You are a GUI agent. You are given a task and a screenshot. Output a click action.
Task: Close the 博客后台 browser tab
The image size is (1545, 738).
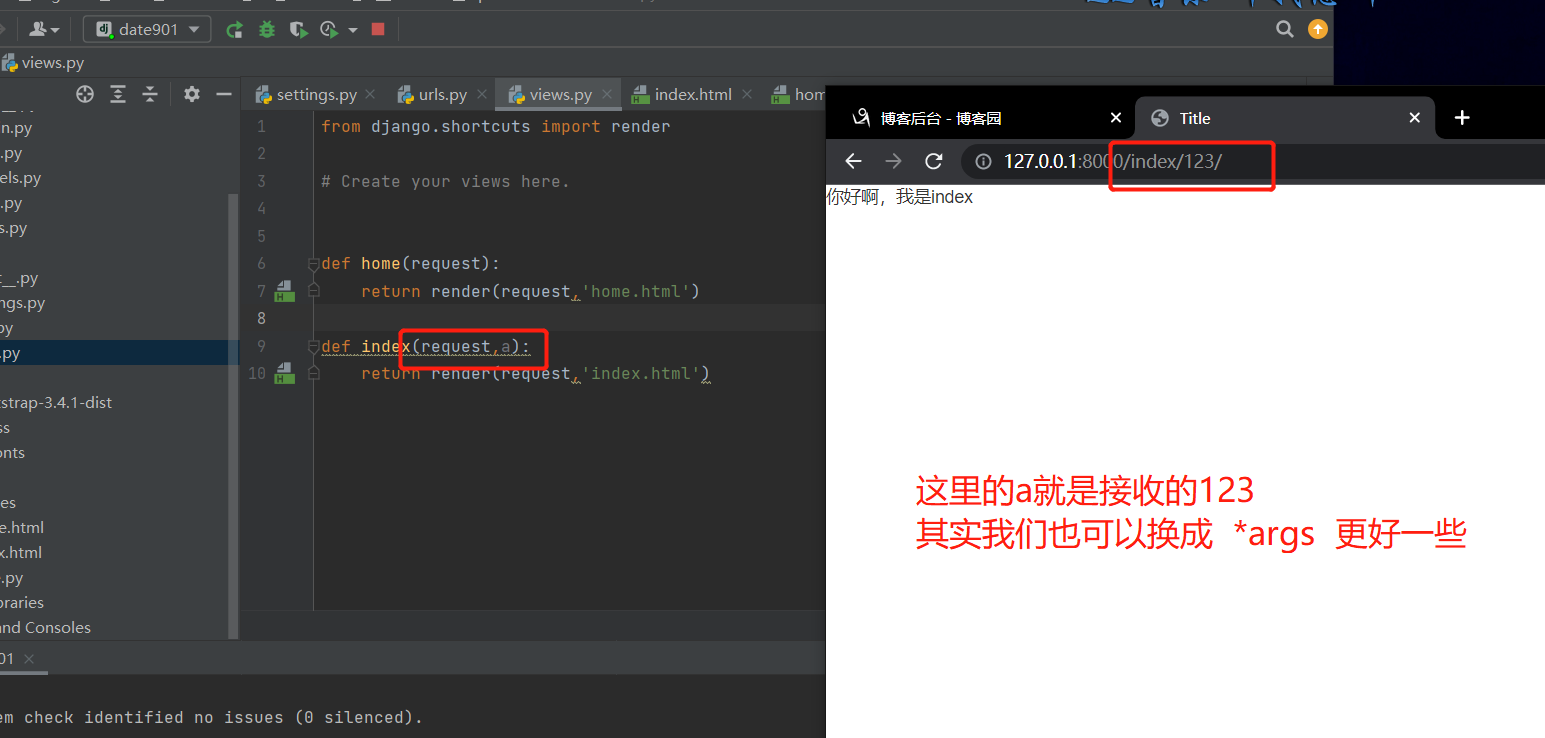pyautogui.click(x=1116, y=118)
